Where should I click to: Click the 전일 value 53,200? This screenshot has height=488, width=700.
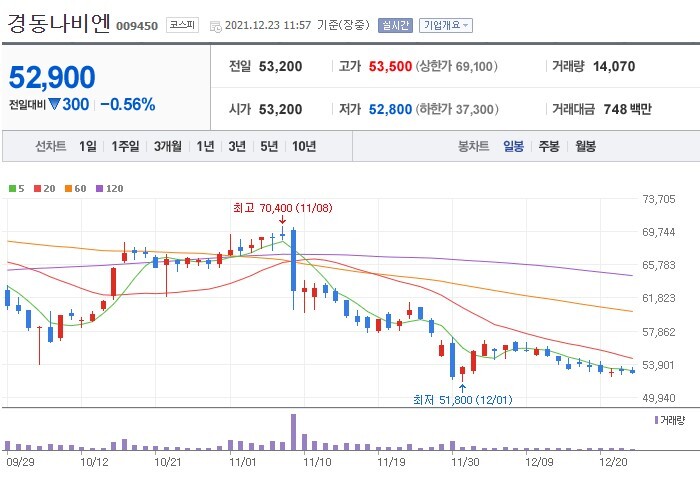point(280,67)
